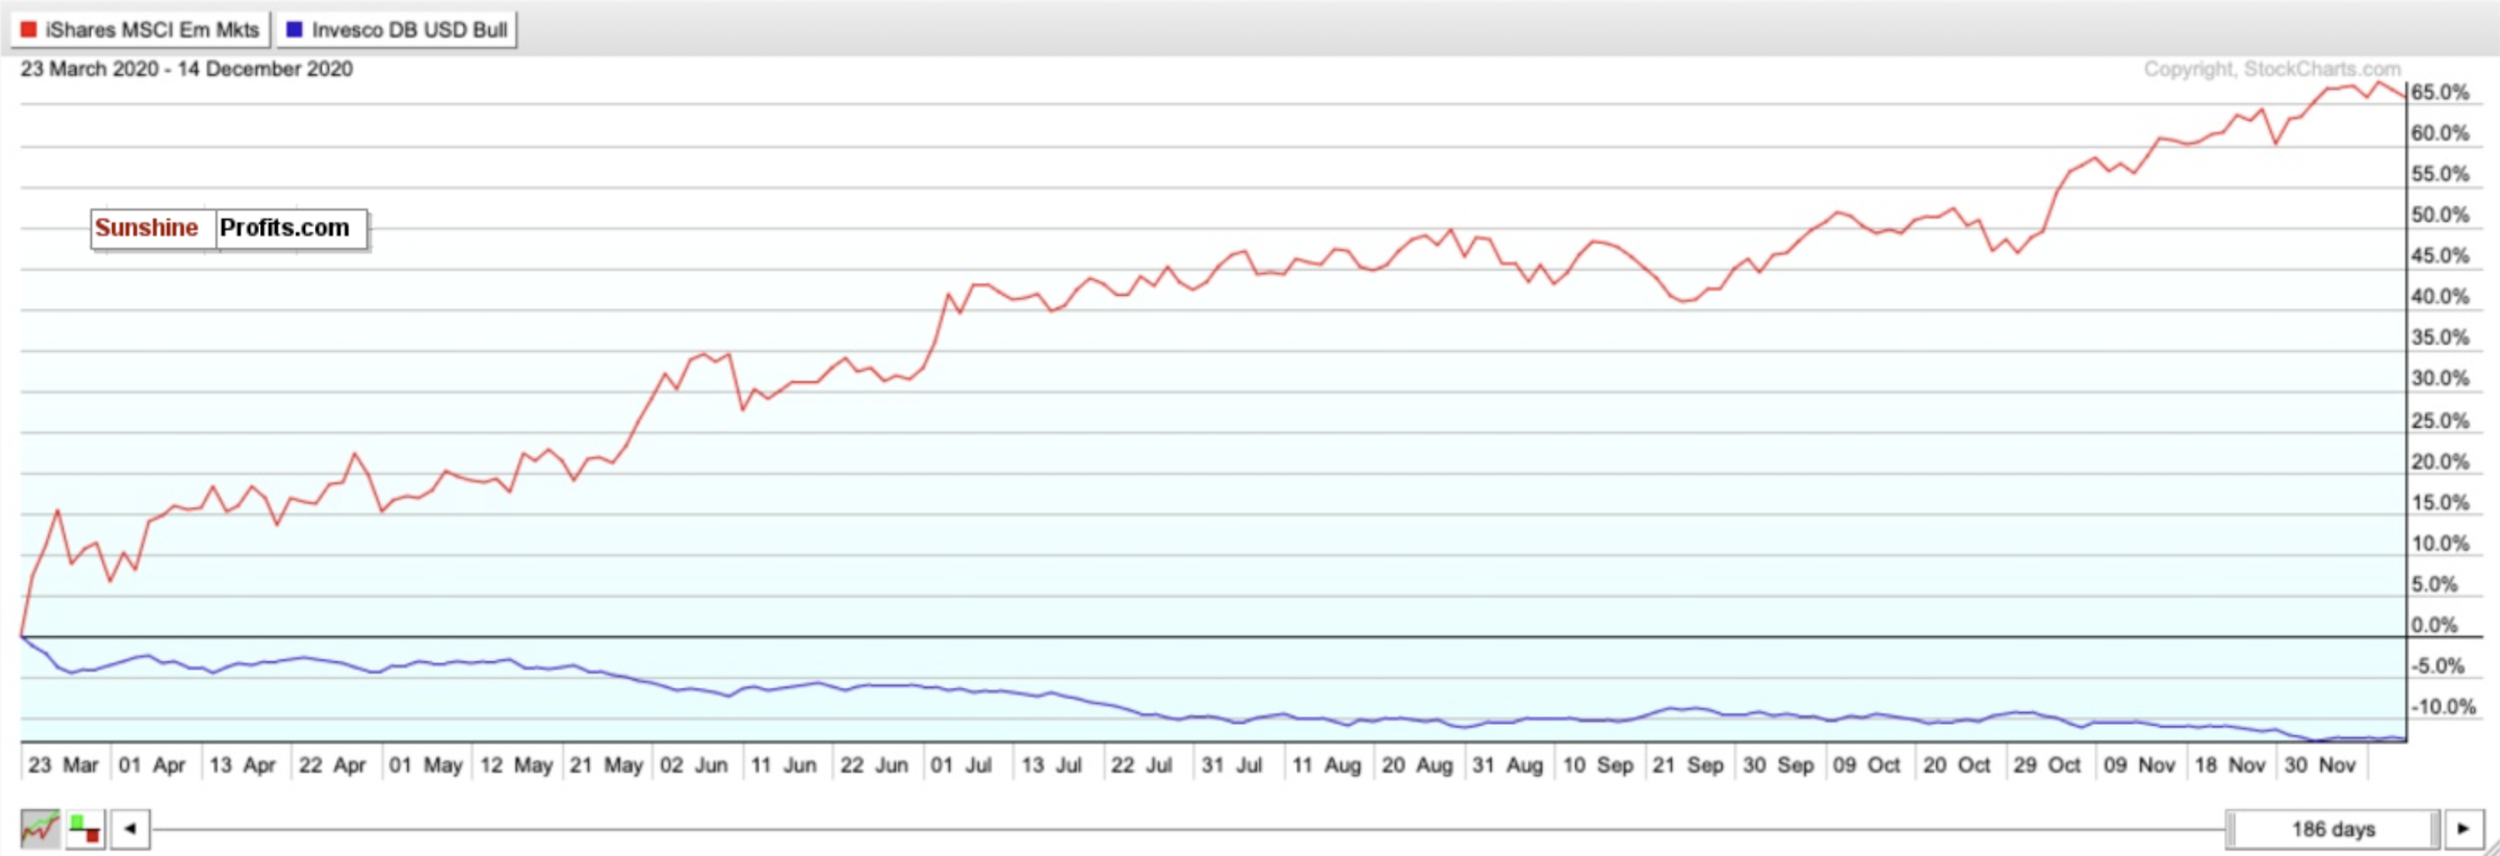The width and height of the screenshot is (2500, 856).
Task: Click the 23 Mar date label
Action: pyautogui.click(x=63, y=765)
